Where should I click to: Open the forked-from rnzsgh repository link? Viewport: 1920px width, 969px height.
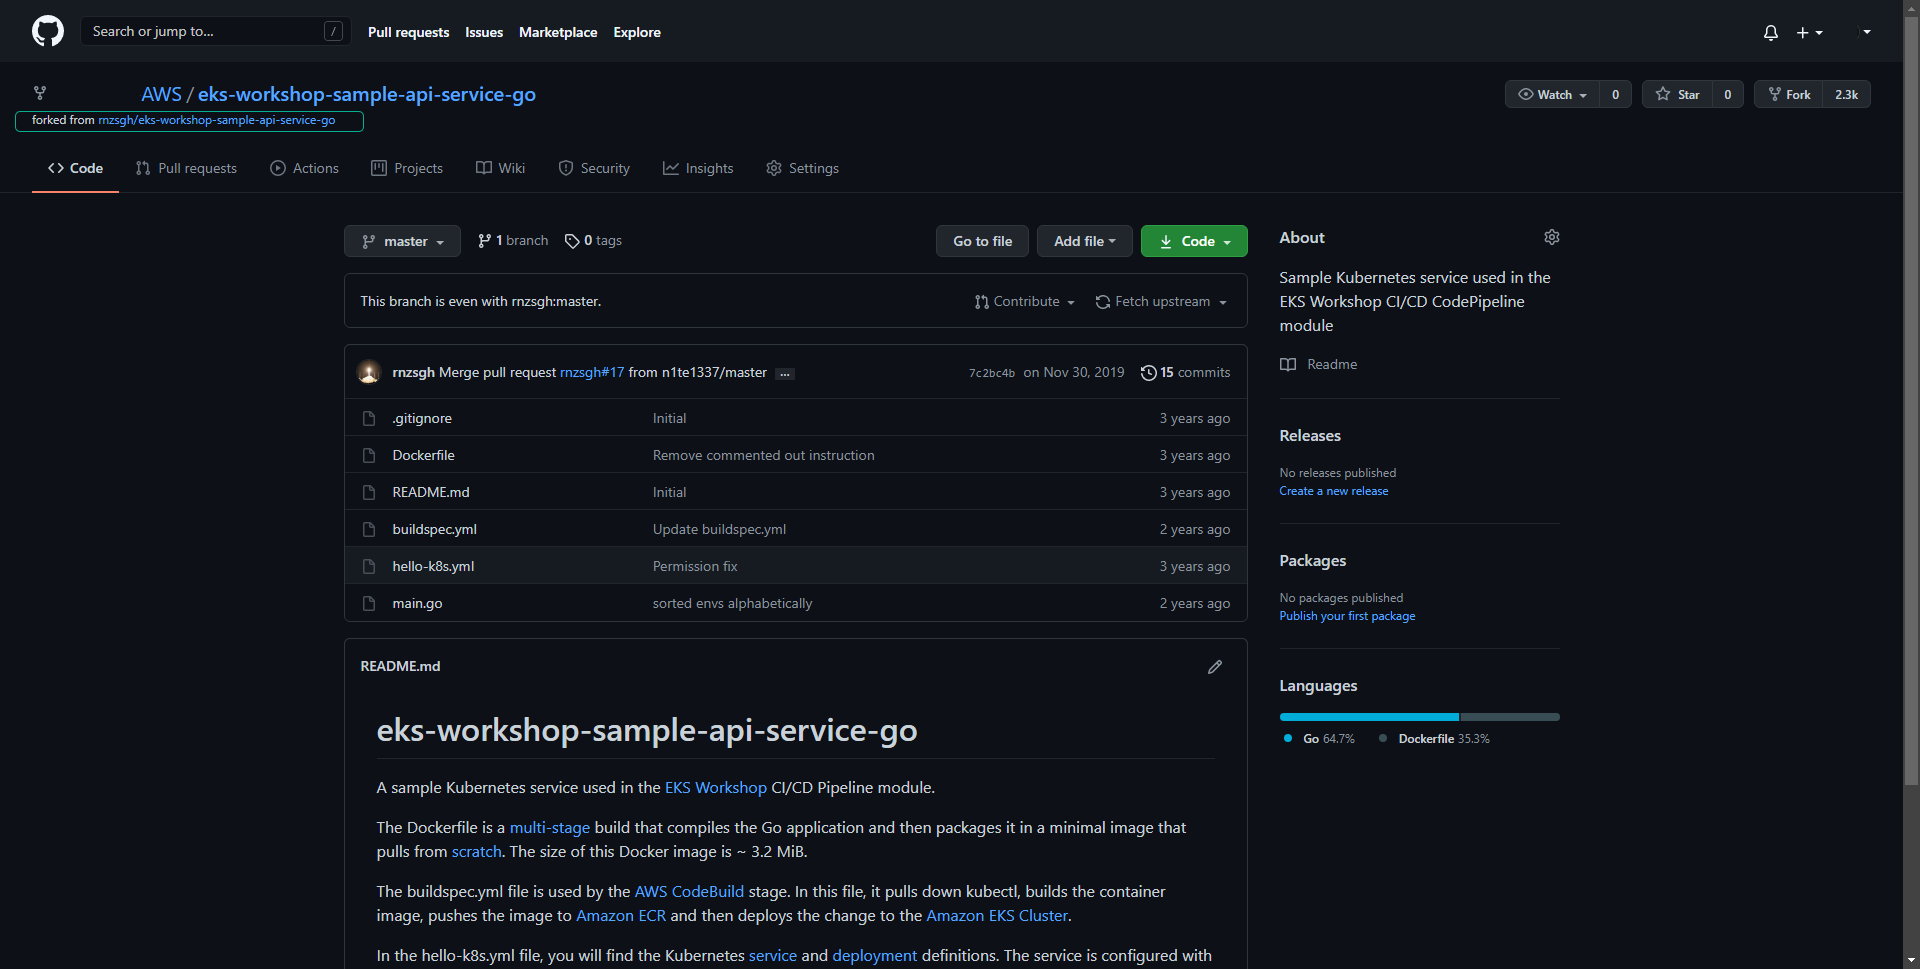tap(217, 120)
